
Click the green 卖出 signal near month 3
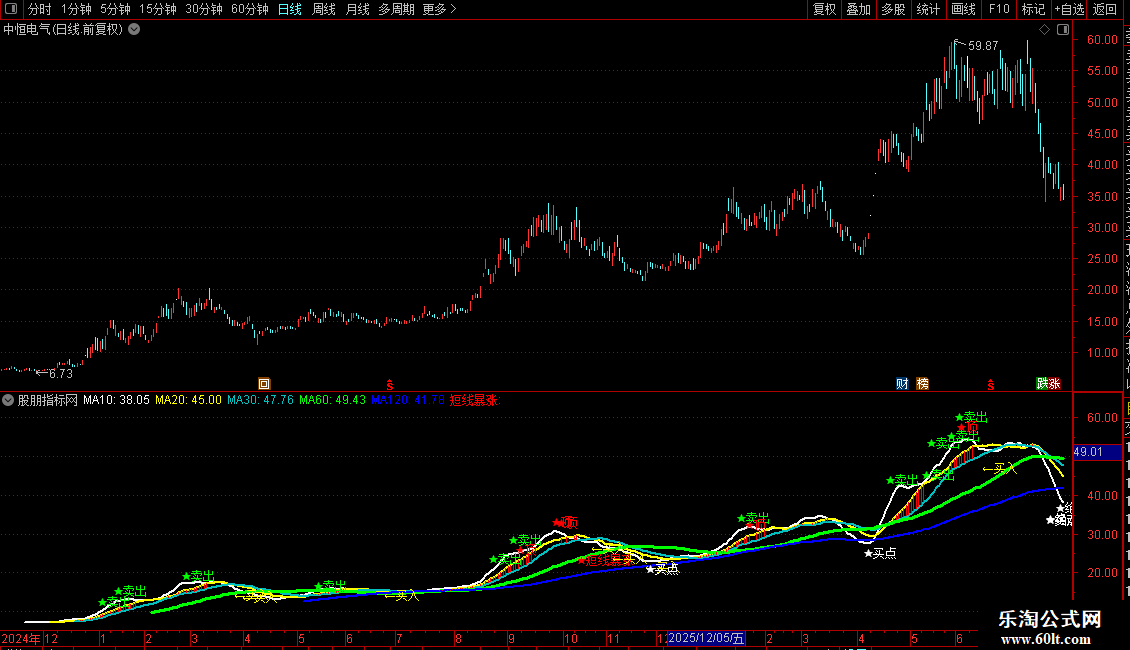pos(198,576)
